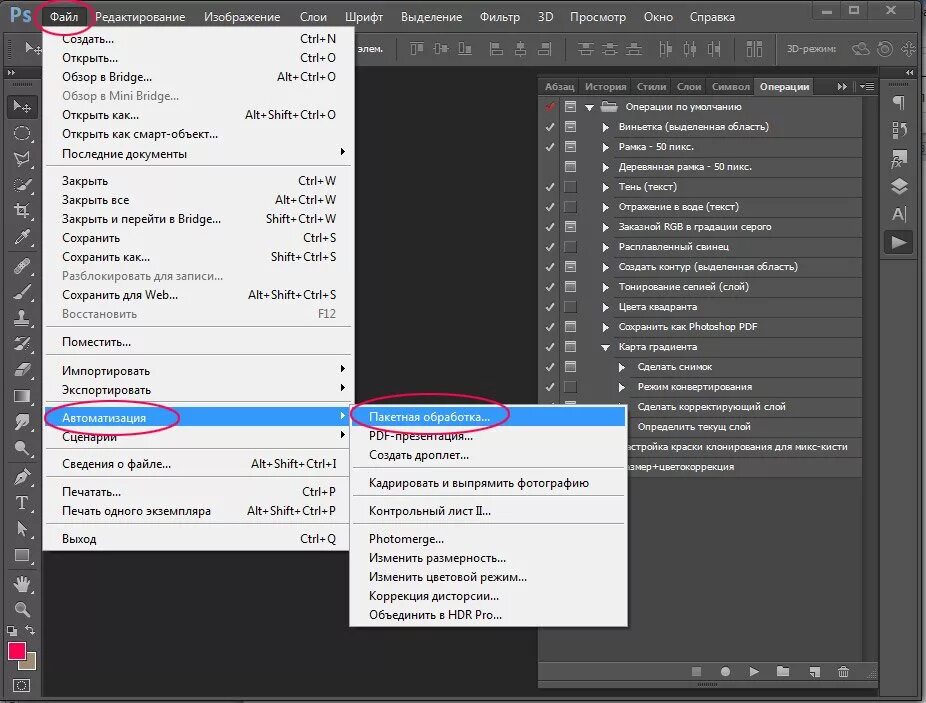
Task: Collapse the Операции по умолчанию set
Action: point(589,108)
